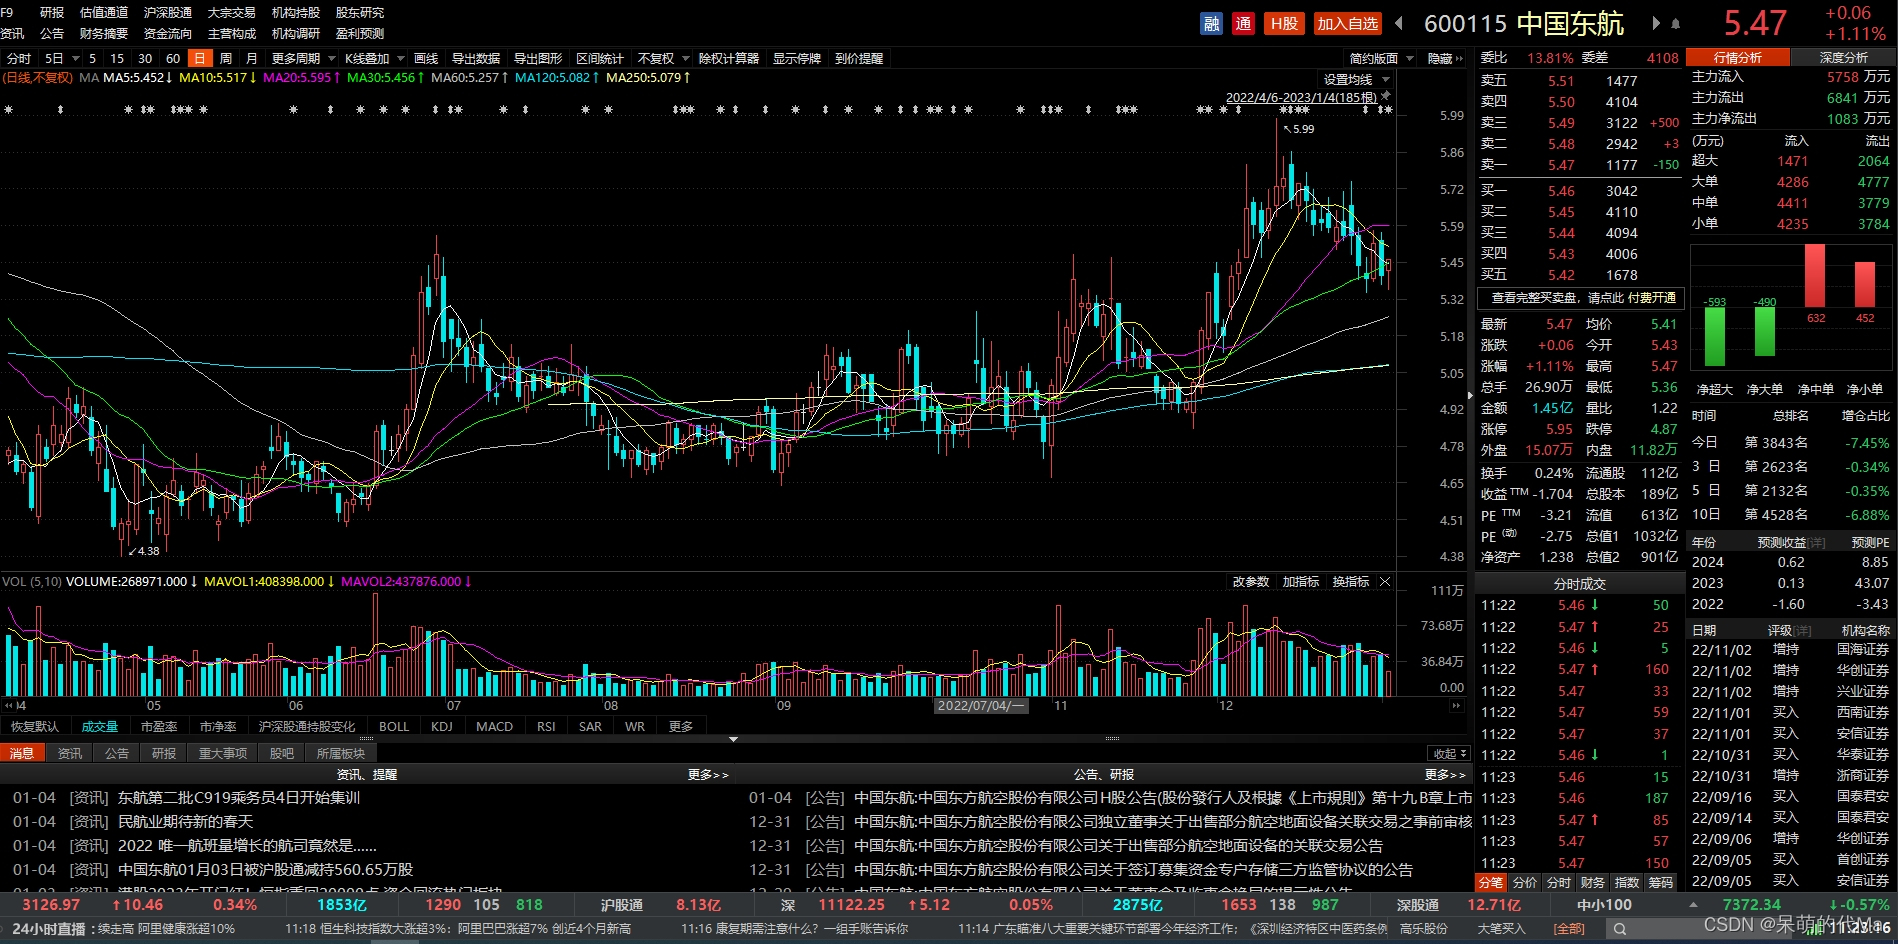Screen dimensions: 1898x944
Task: Expand 更多 indicators list
Action: pyautogui.click(x=681, y=726)
